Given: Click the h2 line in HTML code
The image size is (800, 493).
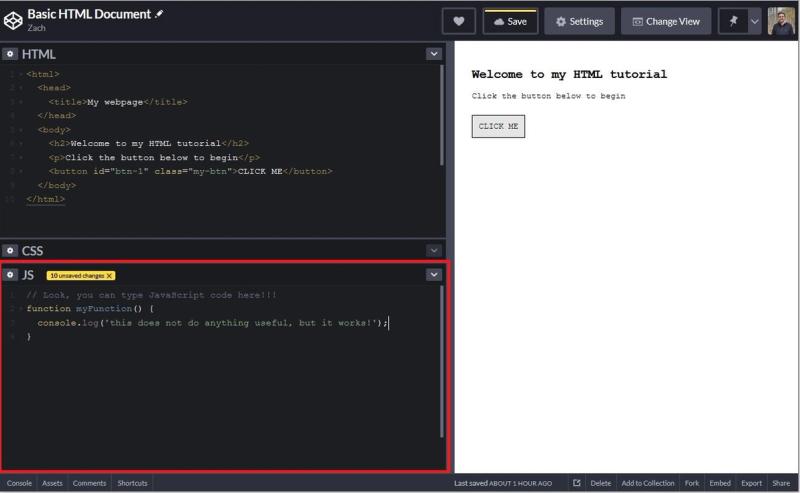Looking at the screenshot, I should point(148,143).
